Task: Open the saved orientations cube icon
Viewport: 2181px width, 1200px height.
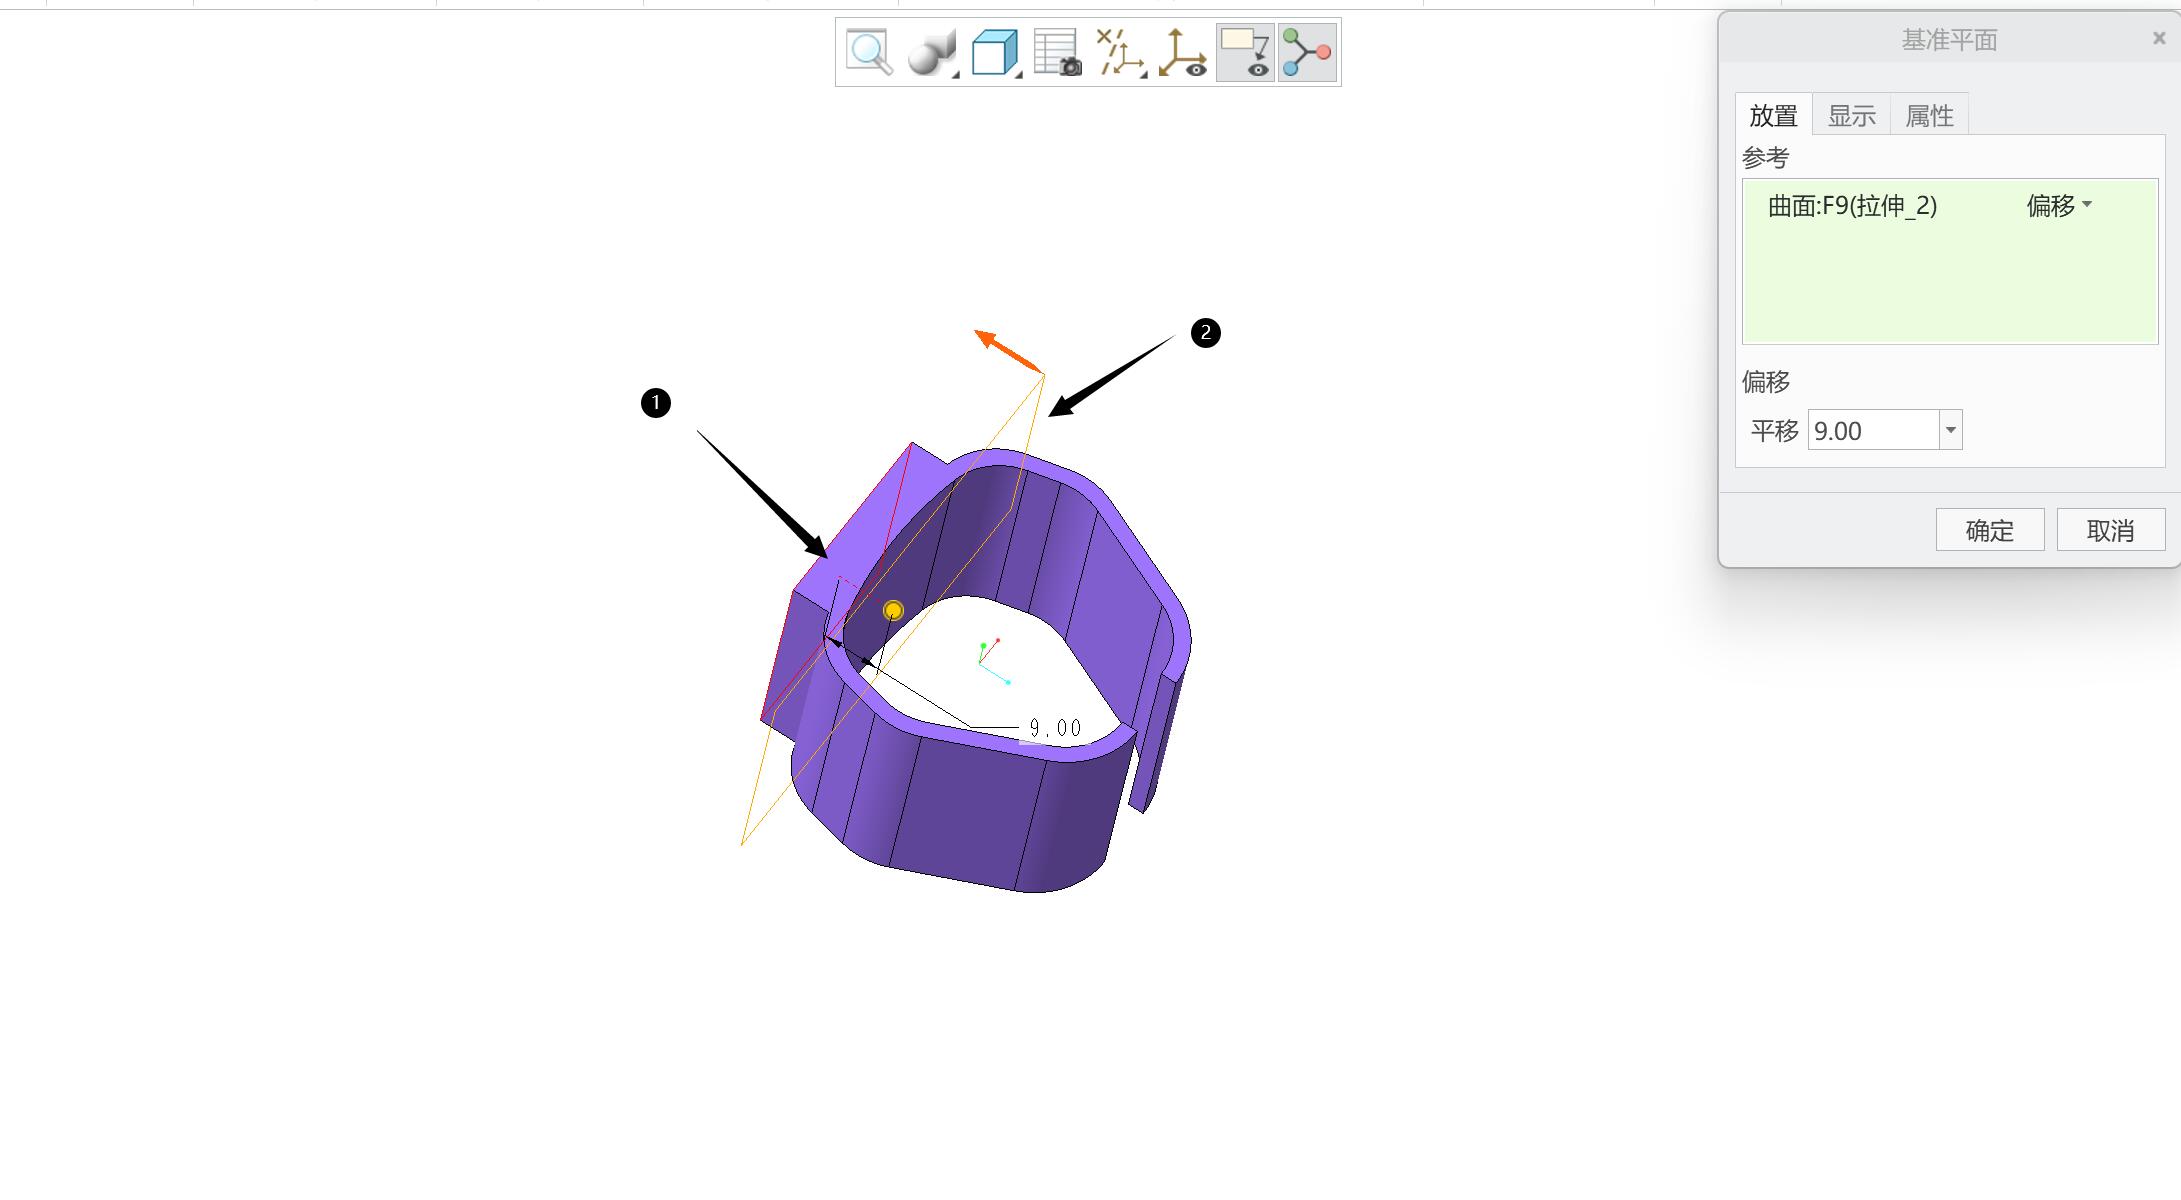Action: point(995,52)
